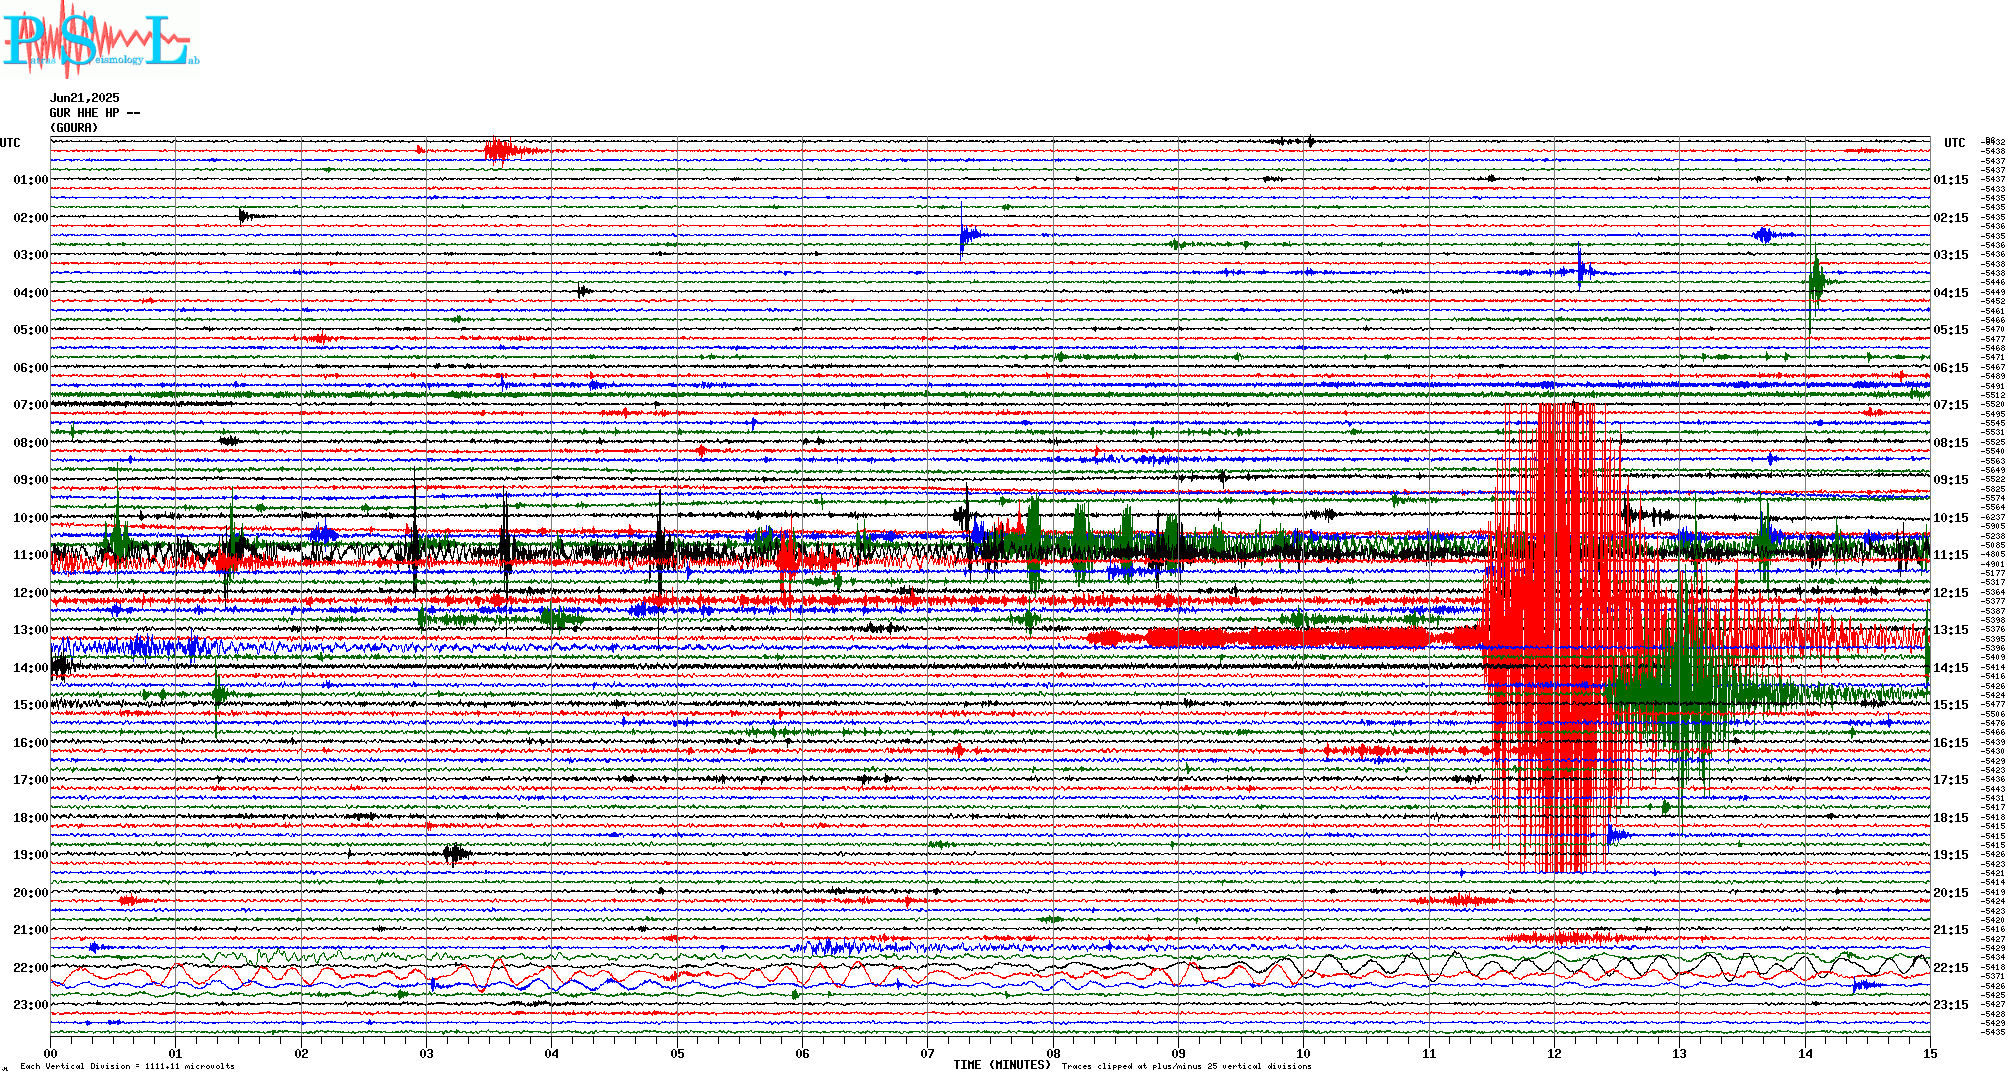Click the 08:00 hour label

[31, 443]
